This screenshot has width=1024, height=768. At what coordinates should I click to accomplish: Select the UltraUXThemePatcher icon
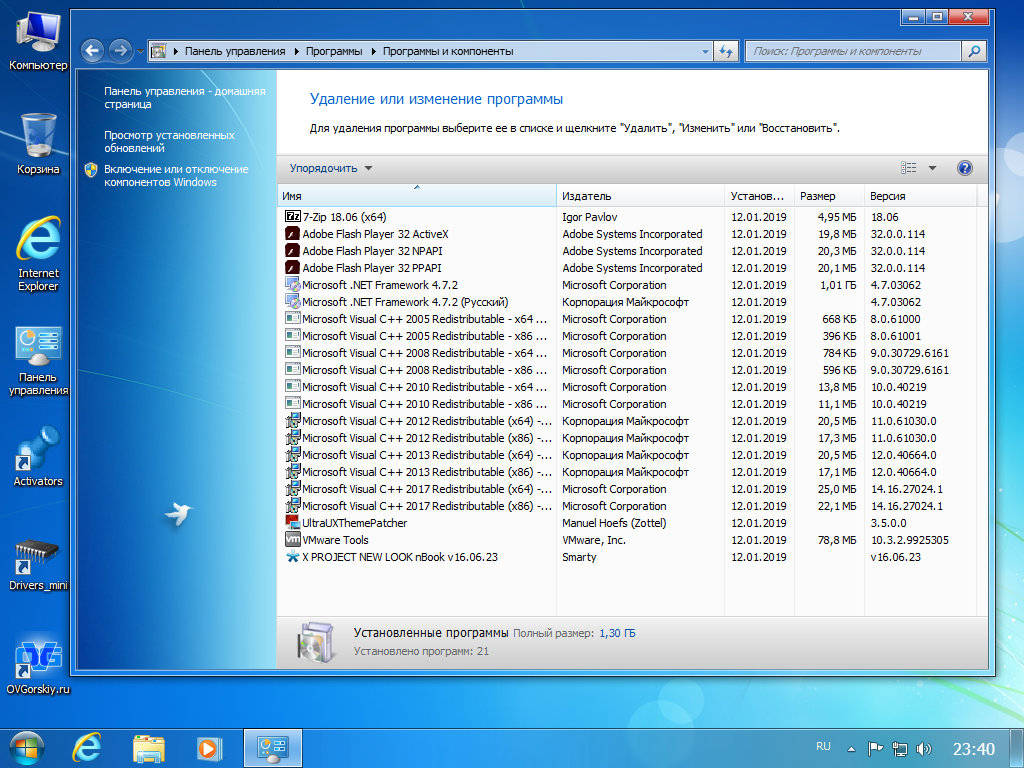(x=293, y=522)
